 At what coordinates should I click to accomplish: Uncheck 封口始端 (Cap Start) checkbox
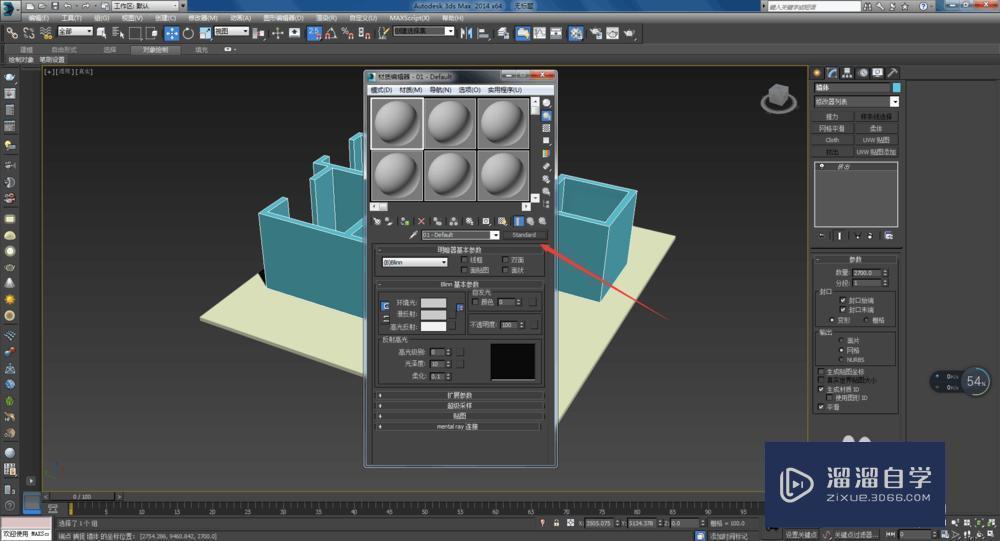(x=842, y=300)
